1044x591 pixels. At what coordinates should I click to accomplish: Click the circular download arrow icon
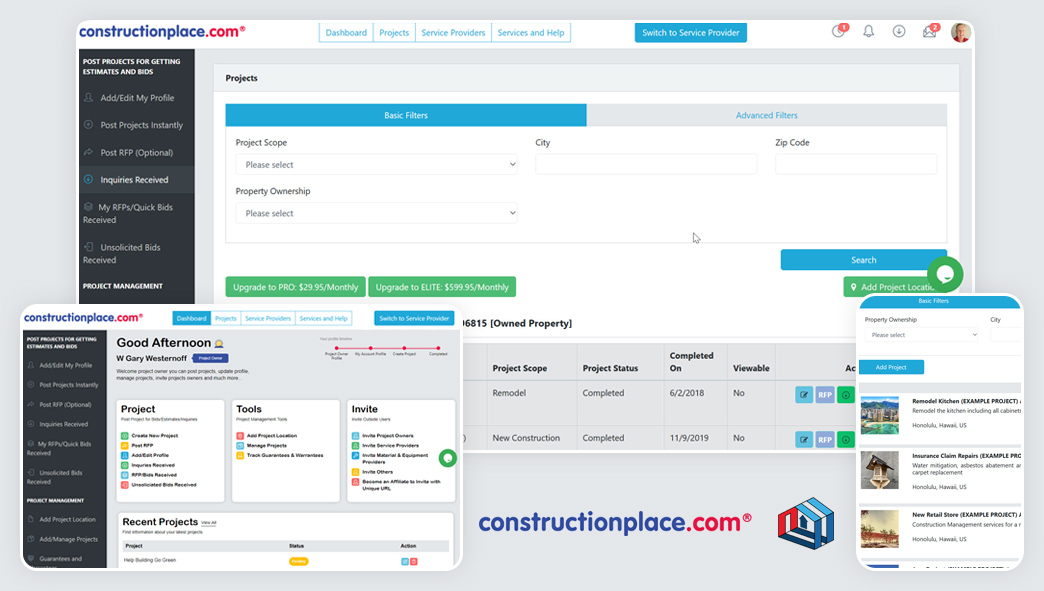899,31
